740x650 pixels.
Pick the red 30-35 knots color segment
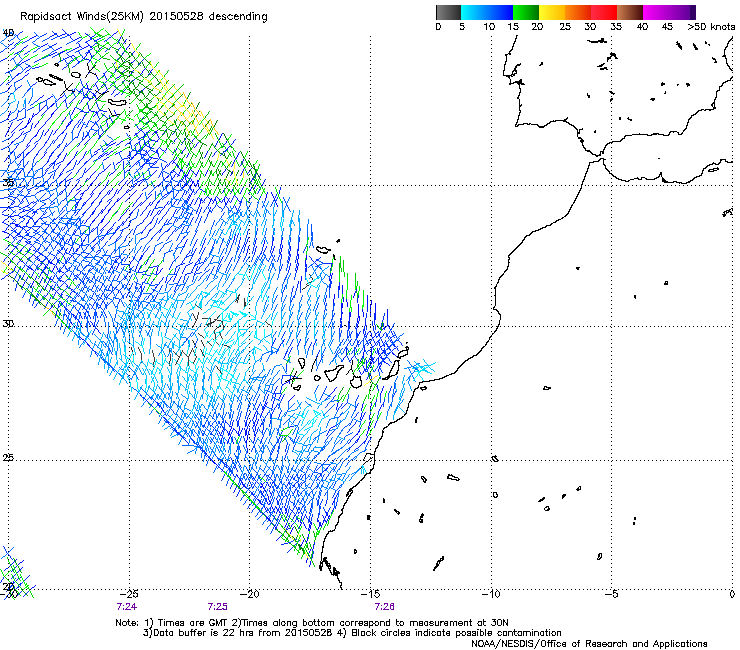click(604, 12)
